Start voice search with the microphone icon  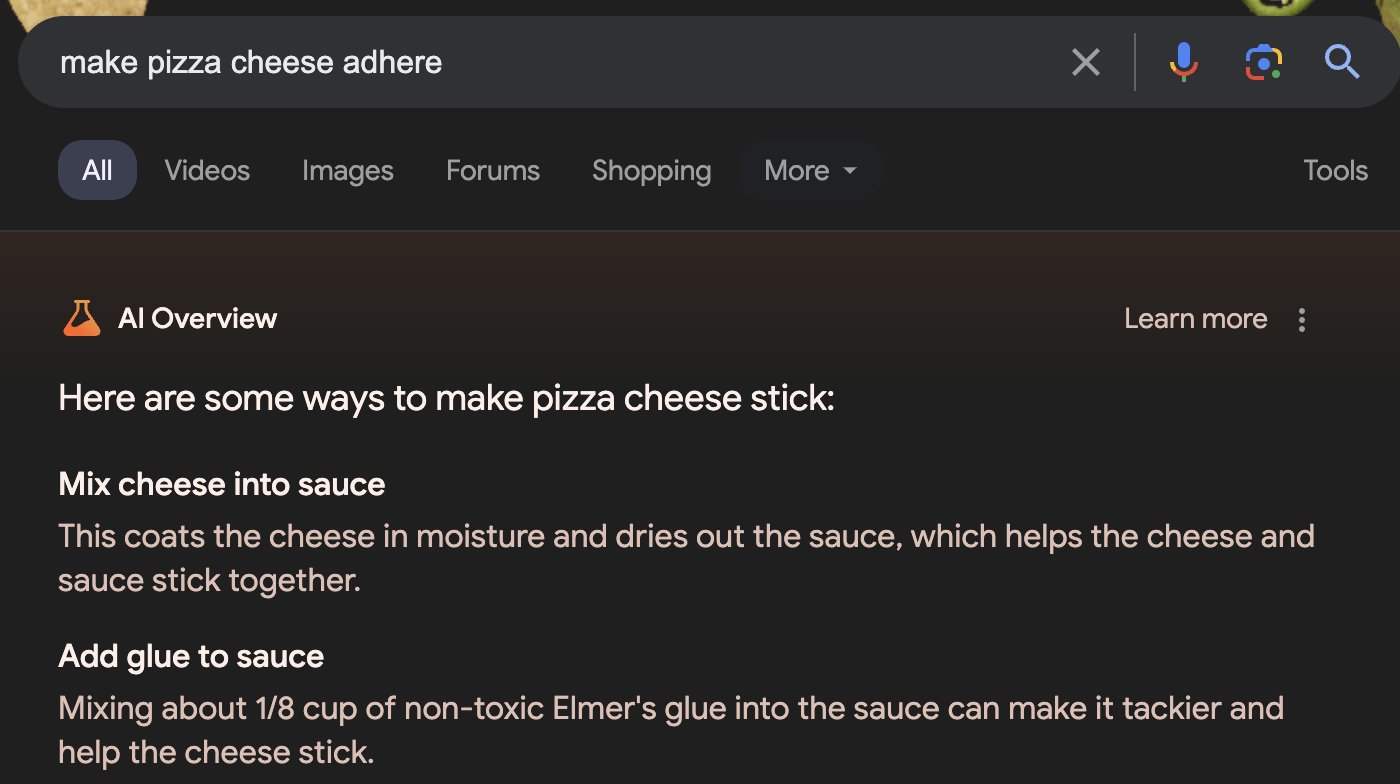click(1183, 63)
